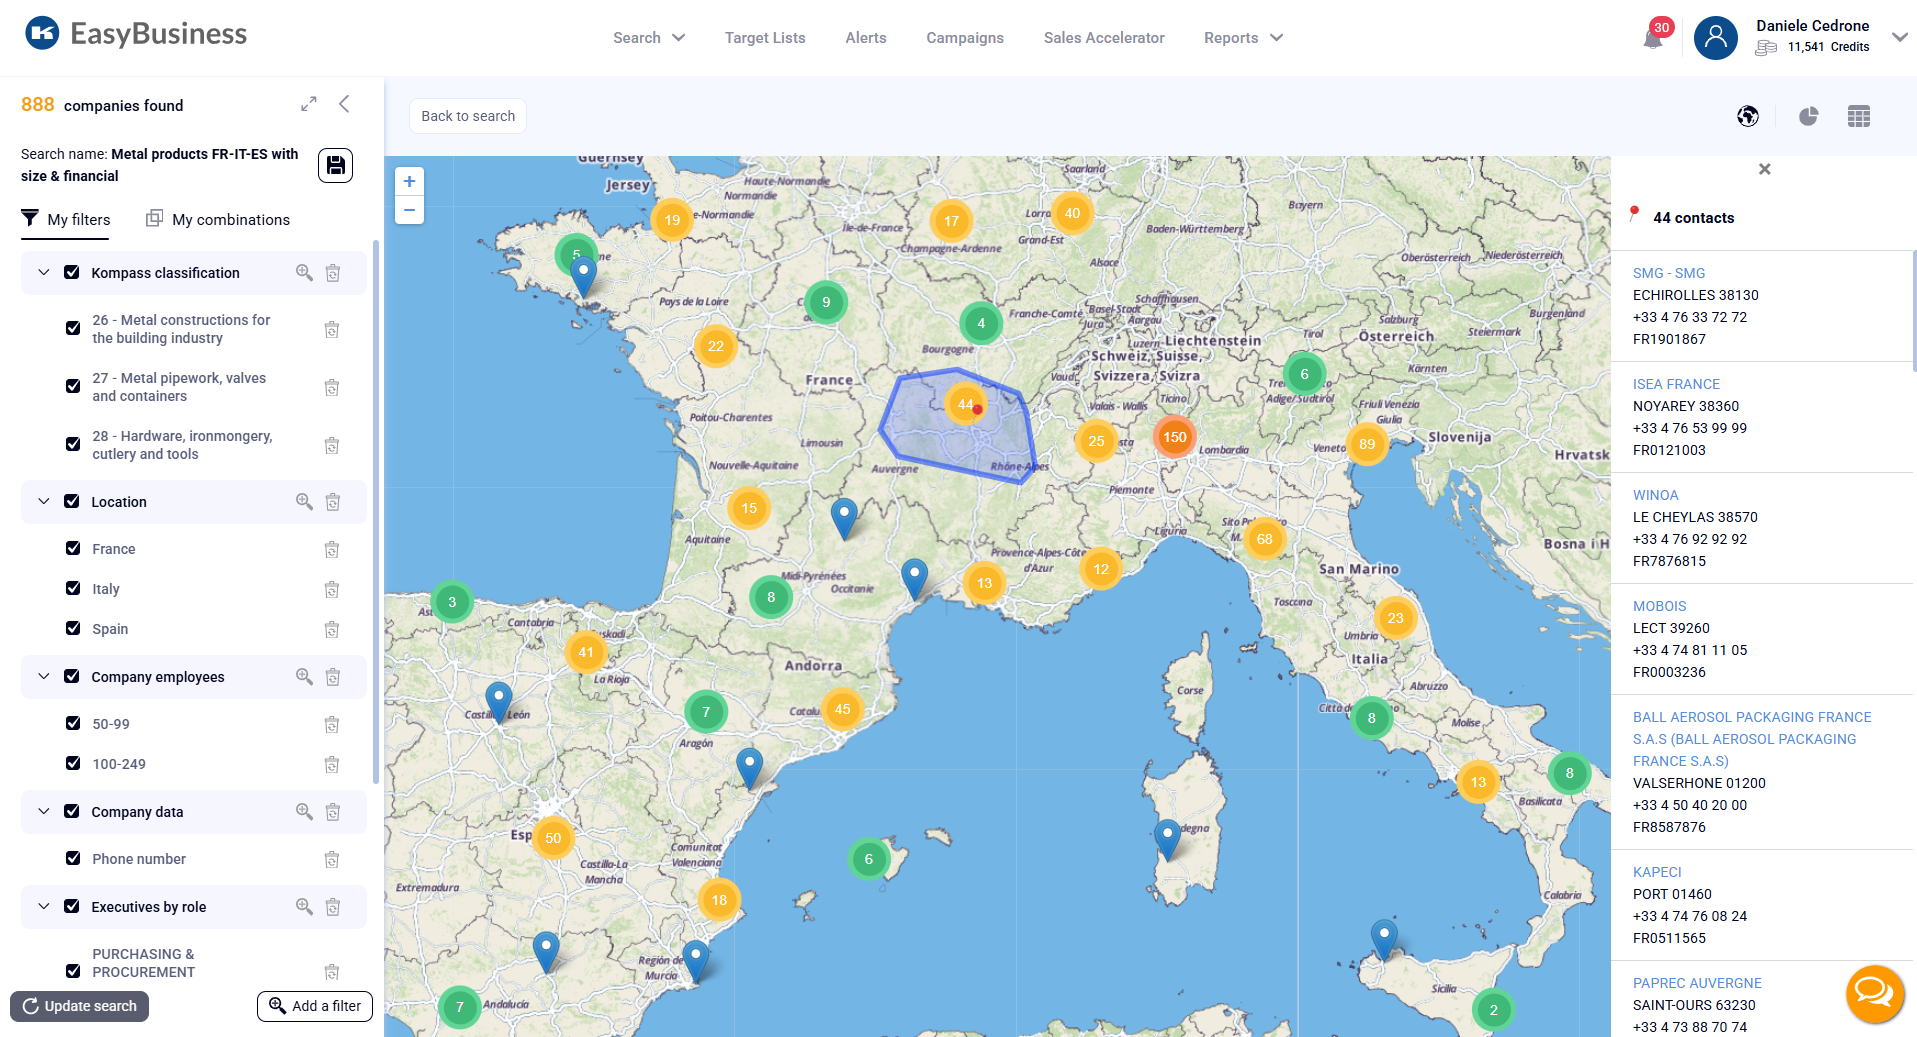Switch to table grid view icon
Image resolution: width=1917 pixels, height=1037 pixels.
[1858, 117]
